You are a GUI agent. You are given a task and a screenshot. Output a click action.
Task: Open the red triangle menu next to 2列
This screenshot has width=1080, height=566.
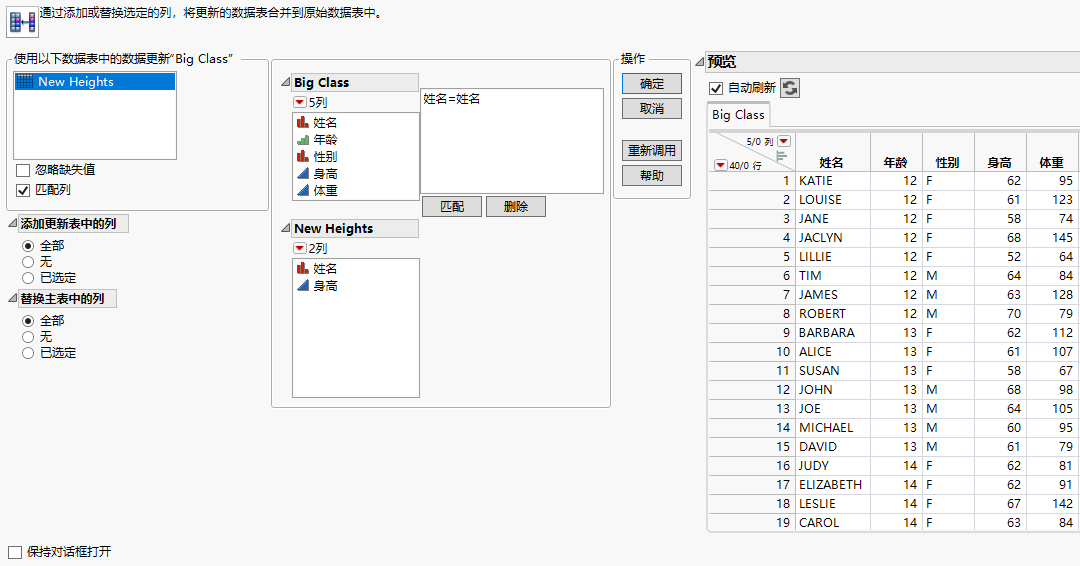point(299,248)
